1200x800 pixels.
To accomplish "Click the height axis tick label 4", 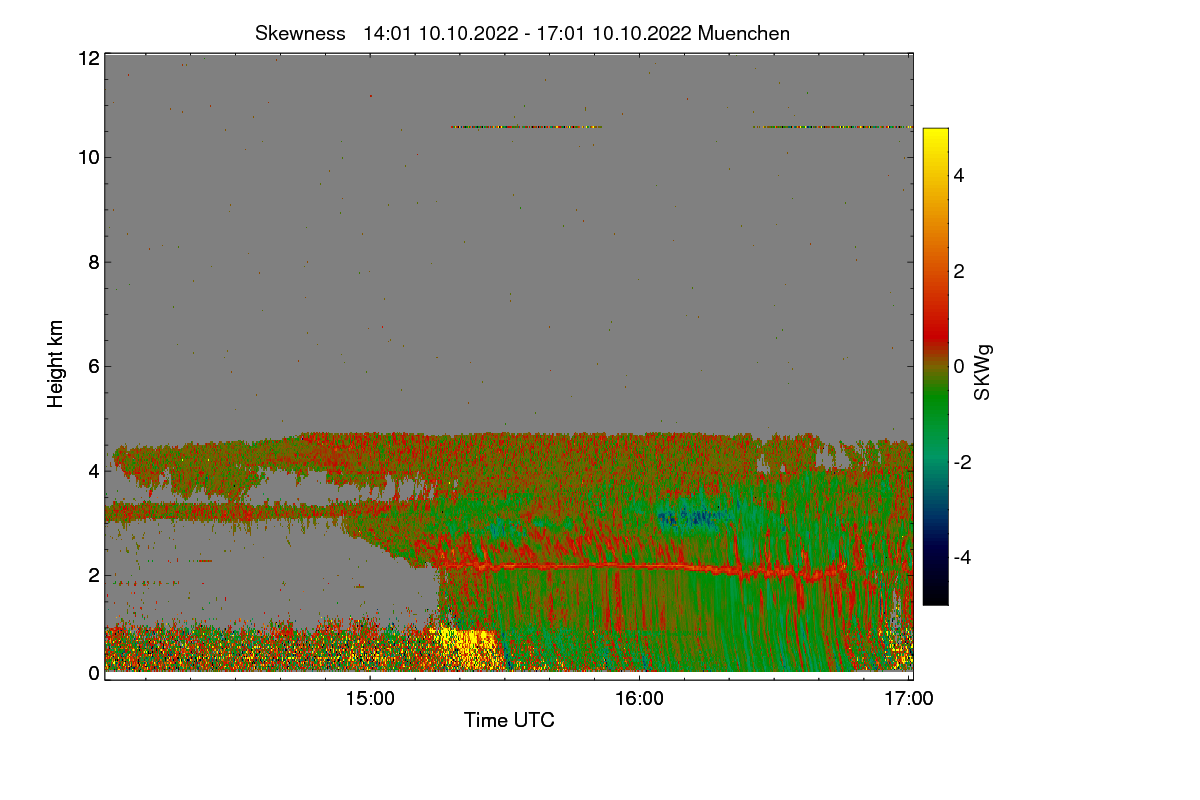I will [x=93, y=470].
